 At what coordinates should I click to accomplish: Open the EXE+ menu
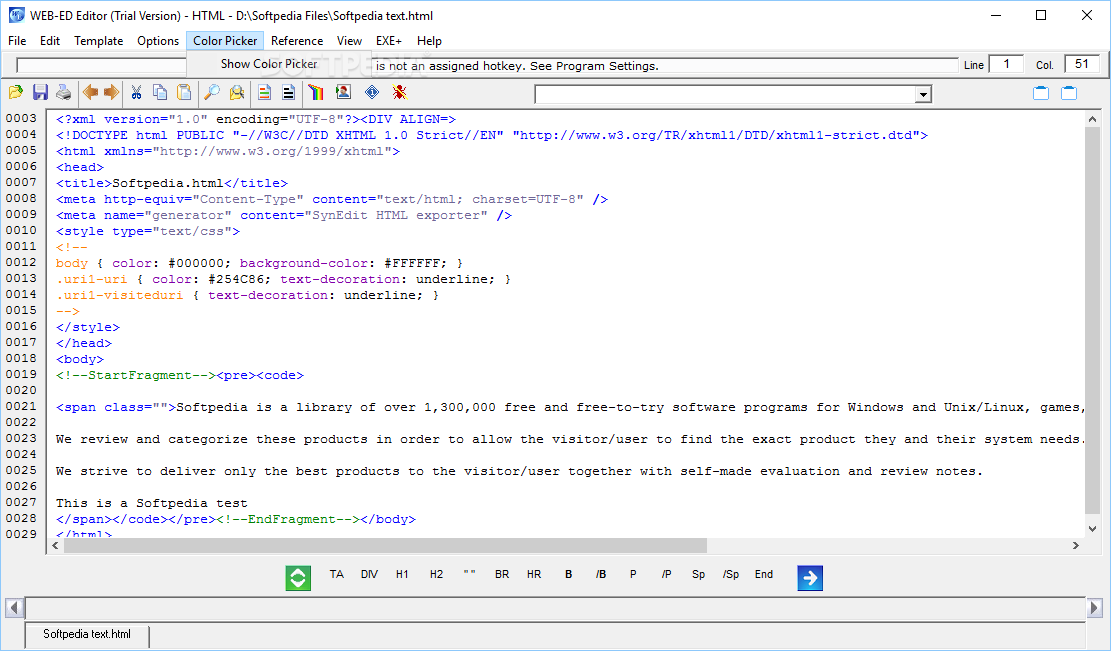pyautogui.click(x=389, y=41)
